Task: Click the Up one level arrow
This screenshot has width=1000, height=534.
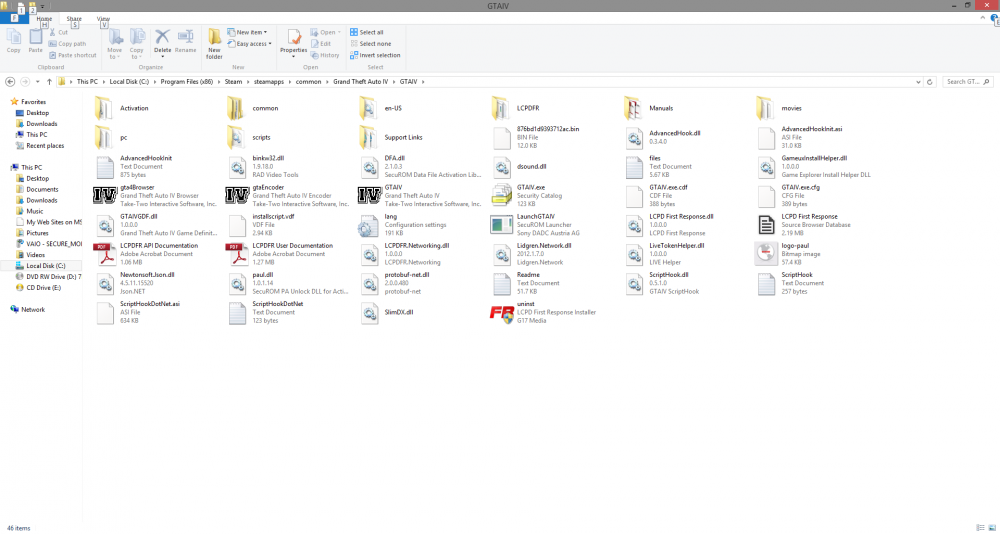Action: pos(49,82)
